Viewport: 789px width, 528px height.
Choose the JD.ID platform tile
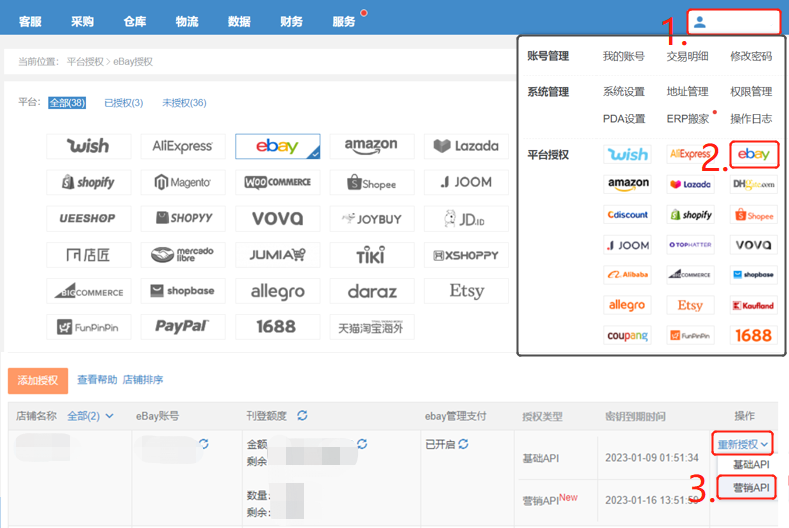pyautogui.click(x=466, y=218)
